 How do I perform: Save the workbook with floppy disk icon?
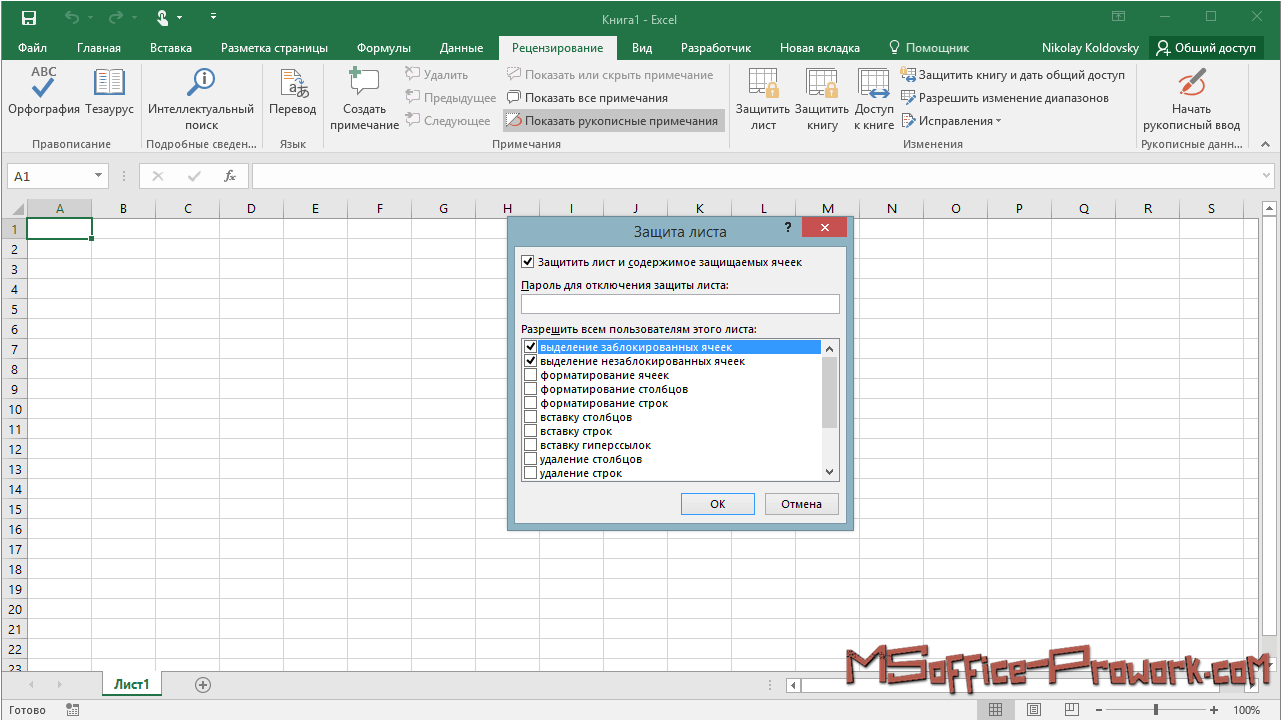point(28,18)
